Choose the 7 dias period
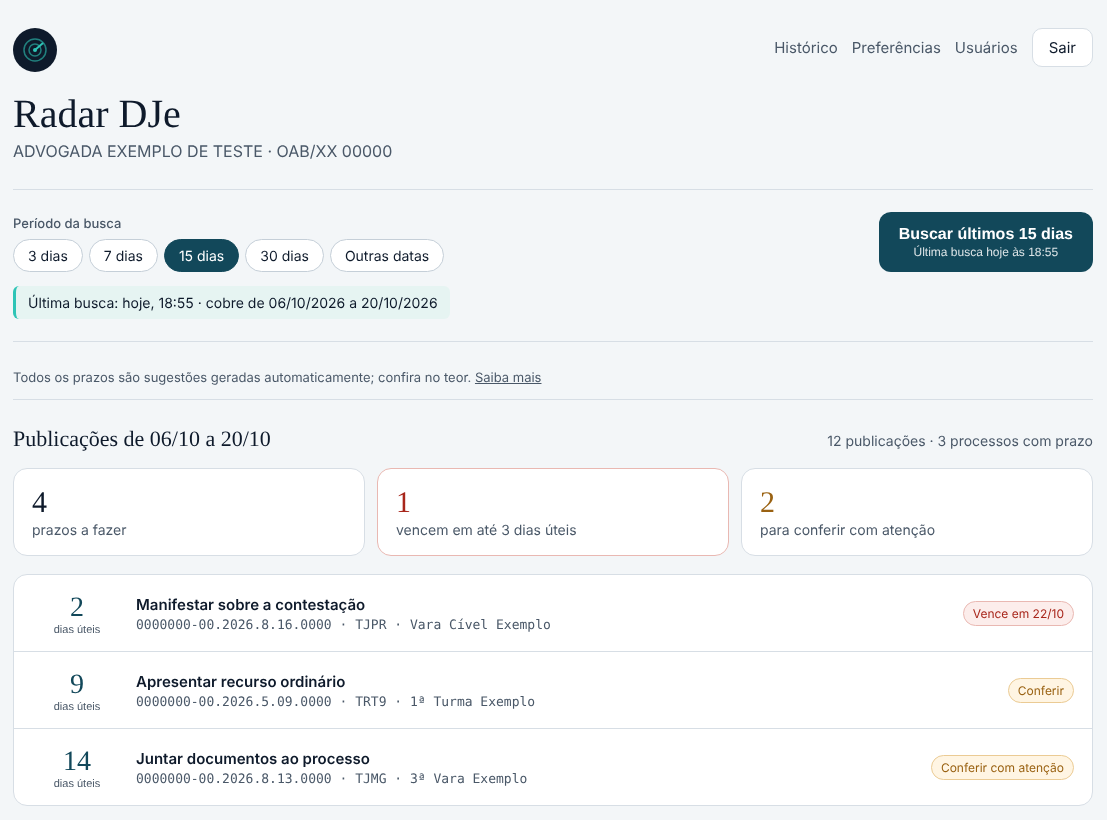Image resolution: width=1107 pixels, height=820 pixels. pyautogui.click(x=123, y=256)
